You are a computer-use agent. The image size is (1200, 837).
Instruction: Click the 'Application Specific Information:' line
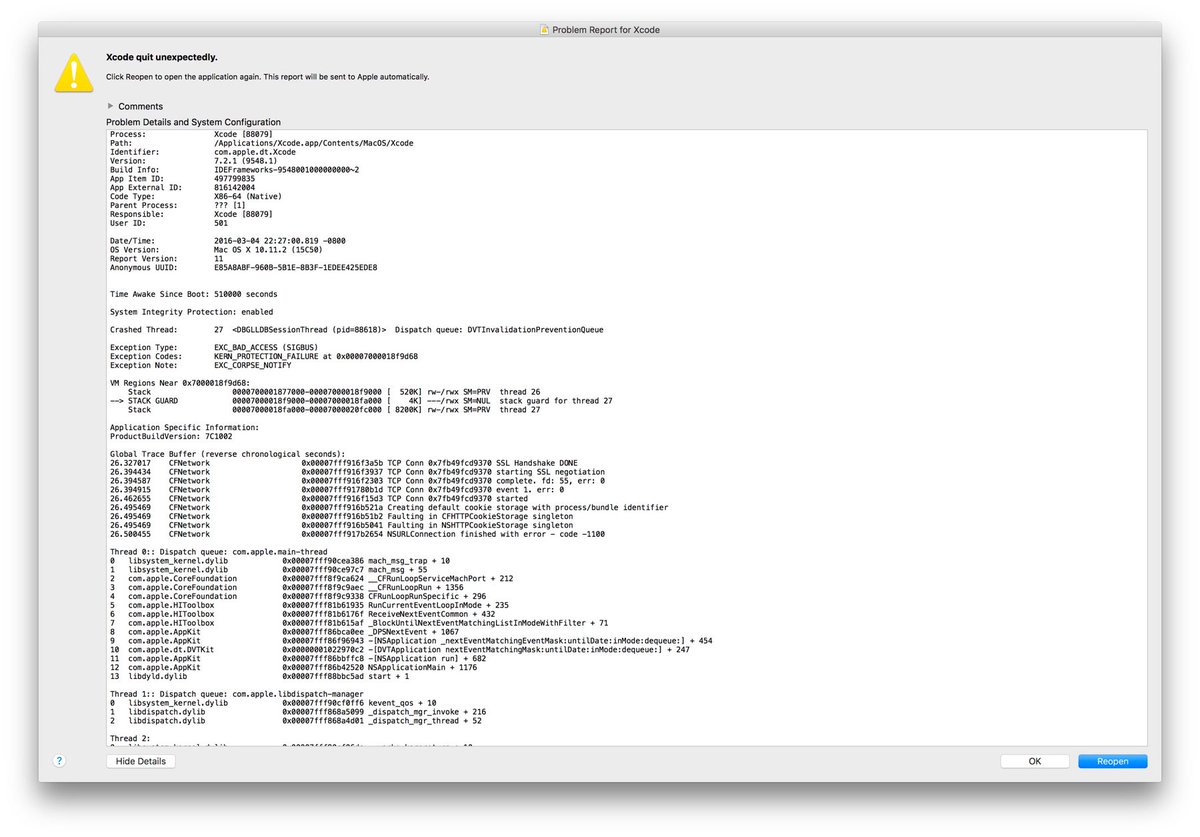coord(184,427)
